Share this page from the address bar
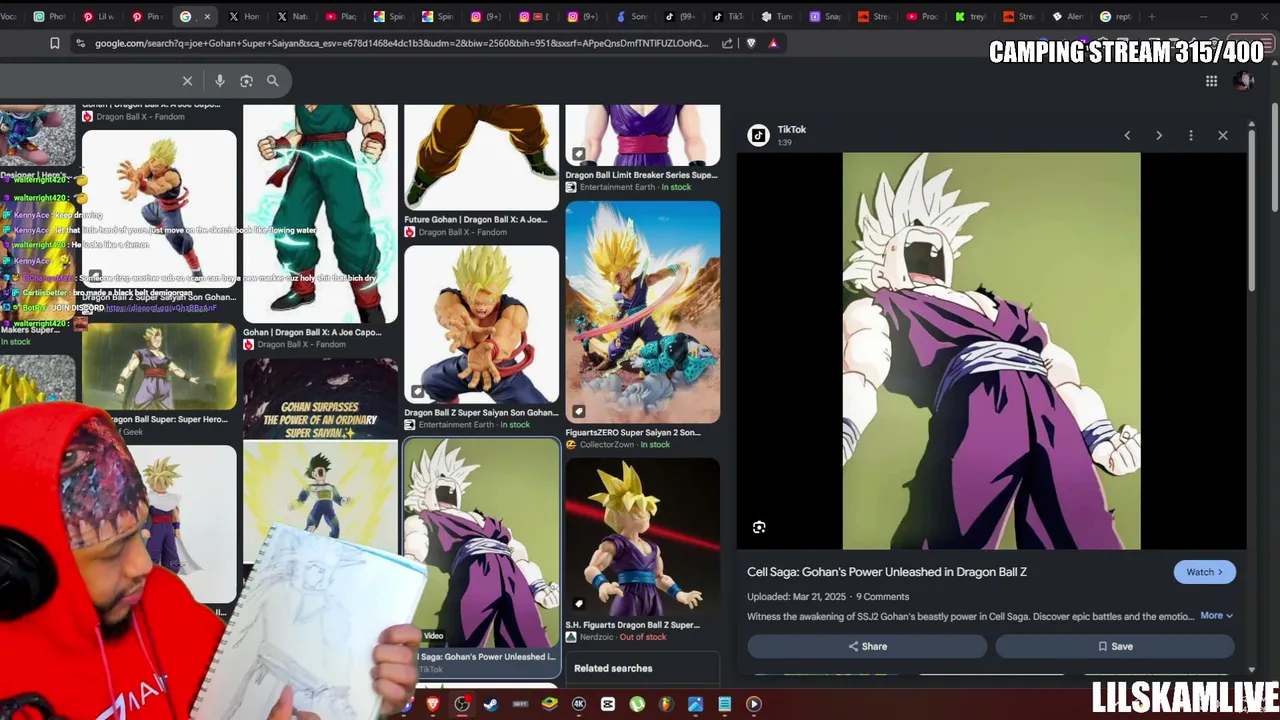 (727, 43)
